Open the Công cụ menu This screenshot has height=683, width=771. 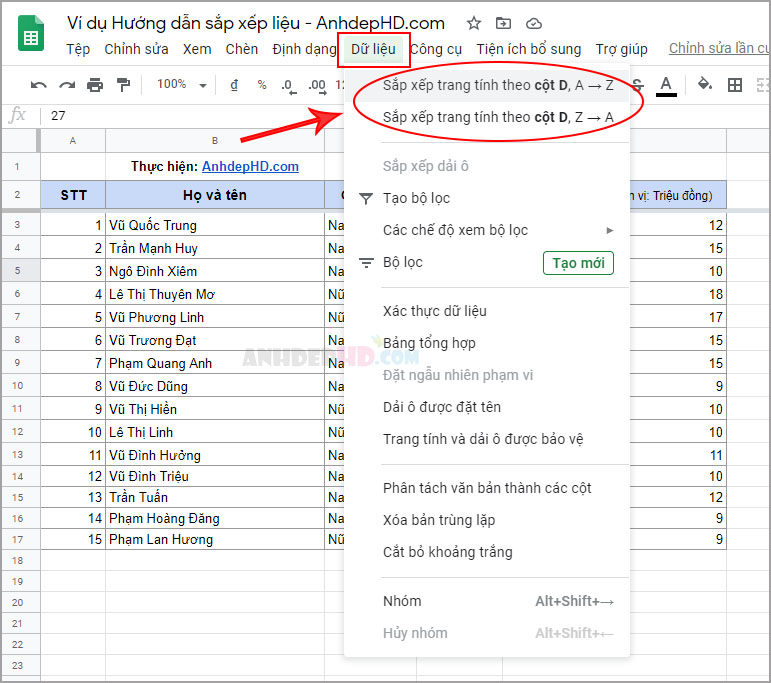(436, 49)
